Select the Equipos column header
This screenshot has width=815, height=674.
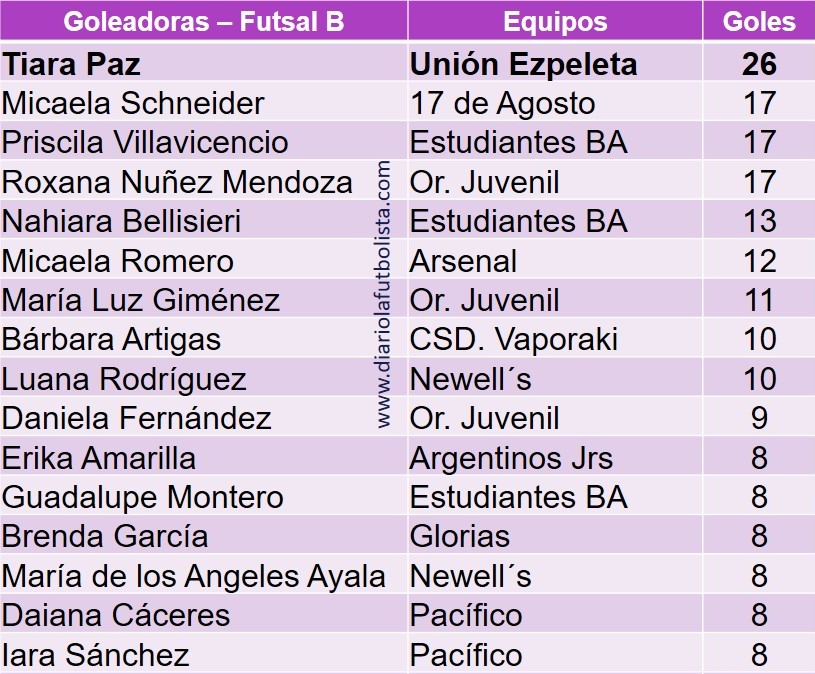pos(555,21)
